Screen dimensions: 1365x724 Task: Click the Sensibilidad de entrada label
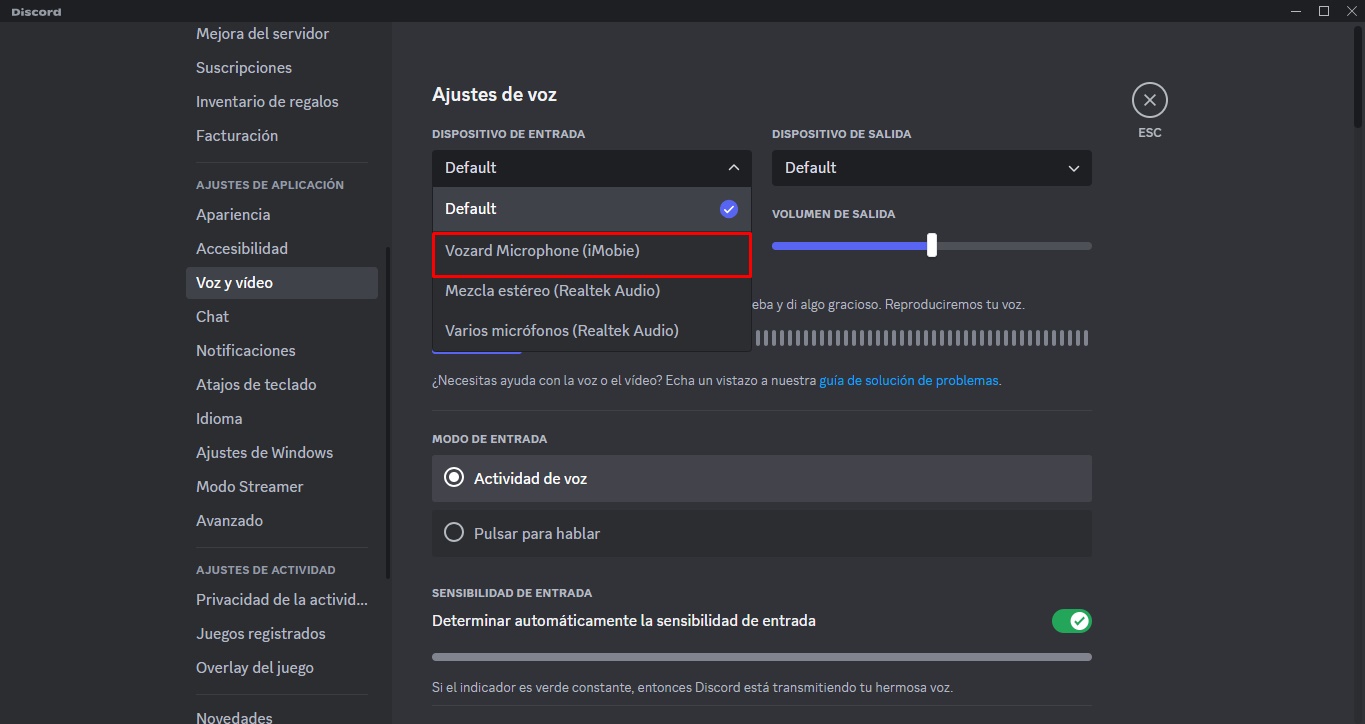click(512, 593)
